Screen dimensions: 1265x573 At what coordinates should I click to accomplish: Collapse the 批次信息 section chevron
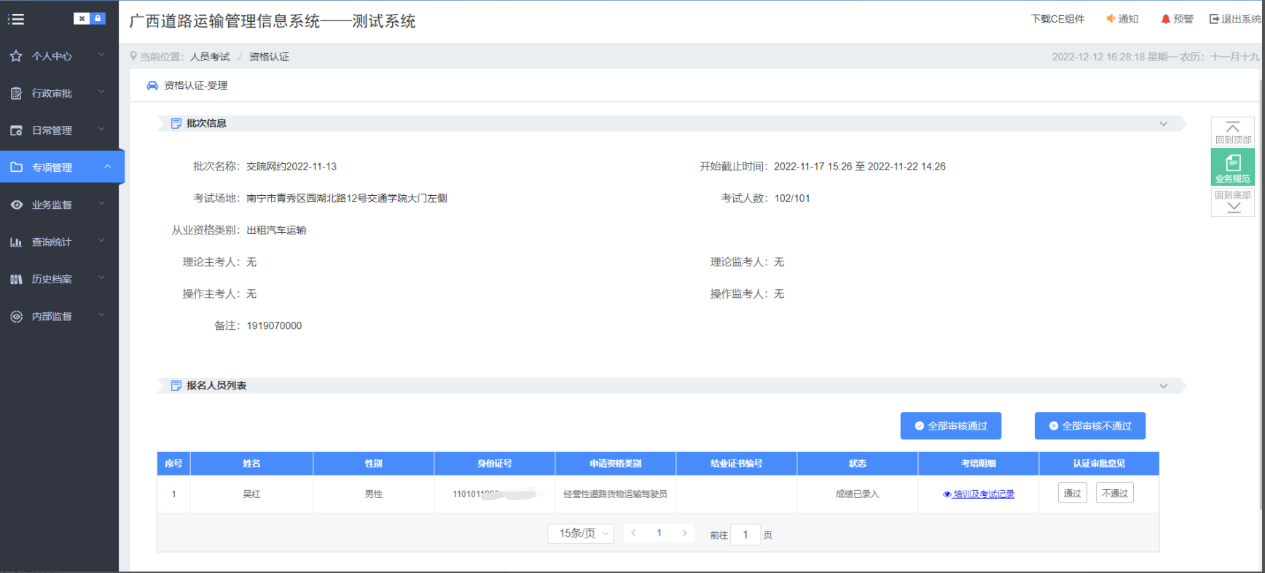click(x=1163, y=124)
